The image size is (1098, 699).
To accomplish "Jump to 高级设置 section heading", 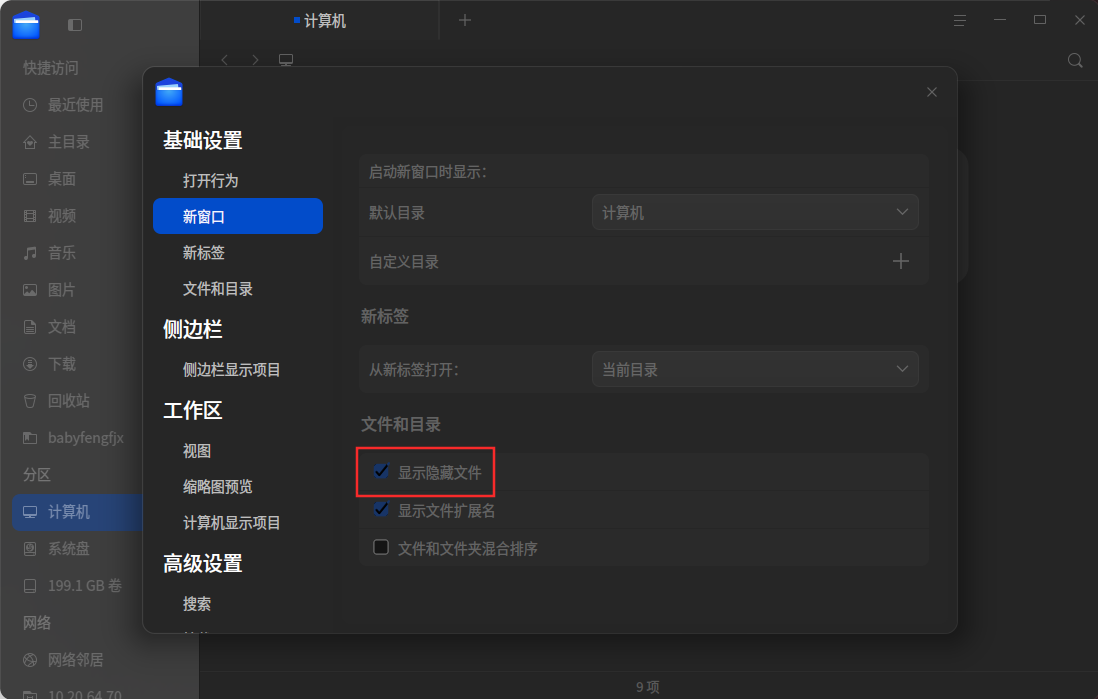I will pyautogui.click(x=203, y=564).
